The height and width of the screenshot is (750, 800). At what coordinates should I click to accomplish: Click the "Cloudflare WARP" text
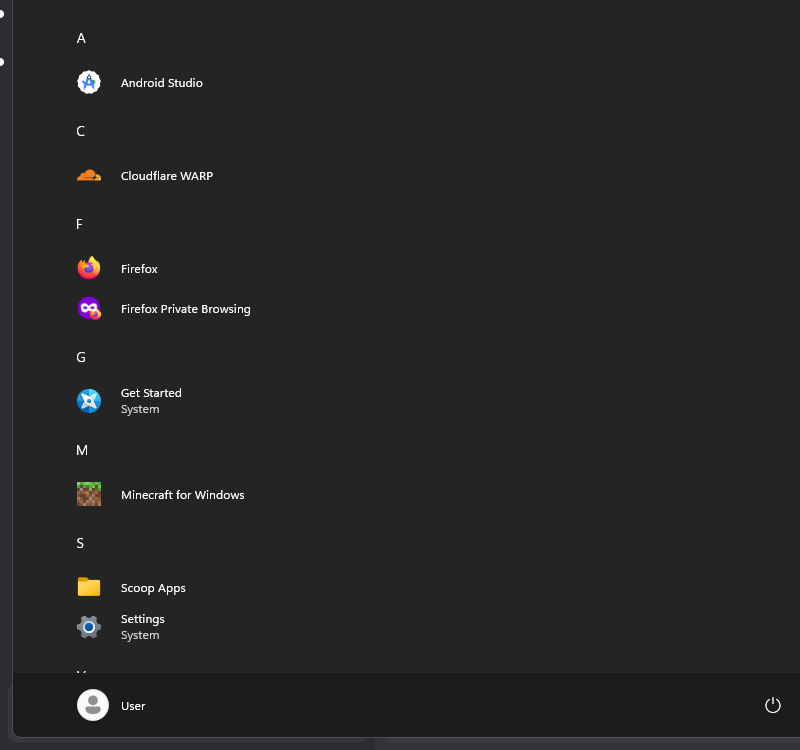(x=167, y=176)
